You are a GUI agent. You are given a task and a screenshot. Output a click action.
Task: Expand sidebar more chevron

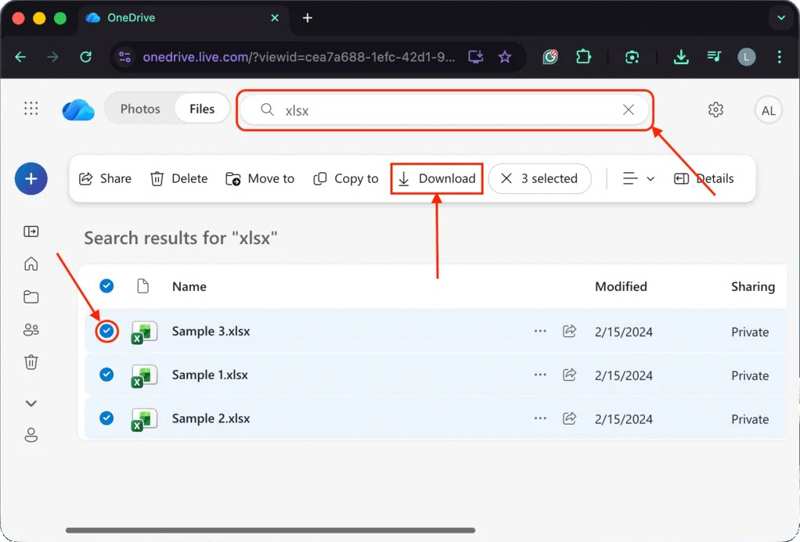point(31,403)
